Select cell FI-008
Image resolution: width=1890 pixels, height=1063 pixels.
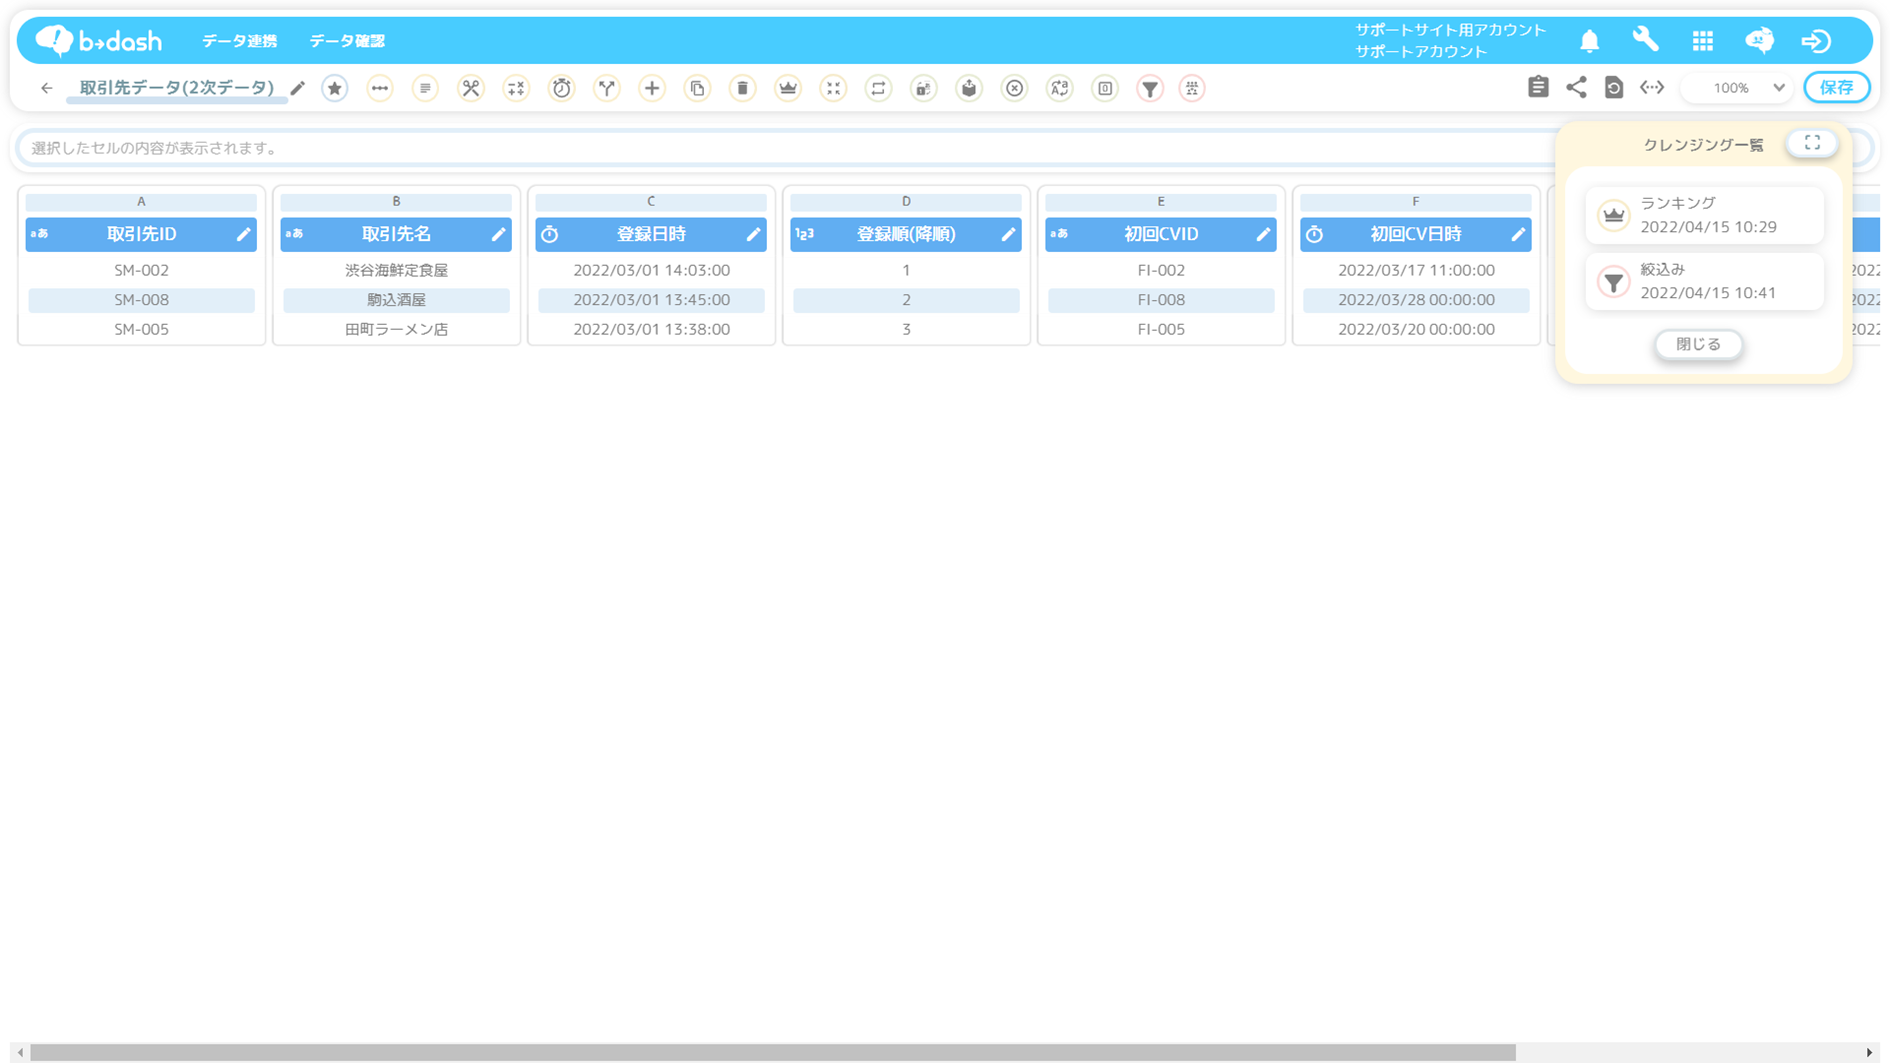pos(1161,300)
